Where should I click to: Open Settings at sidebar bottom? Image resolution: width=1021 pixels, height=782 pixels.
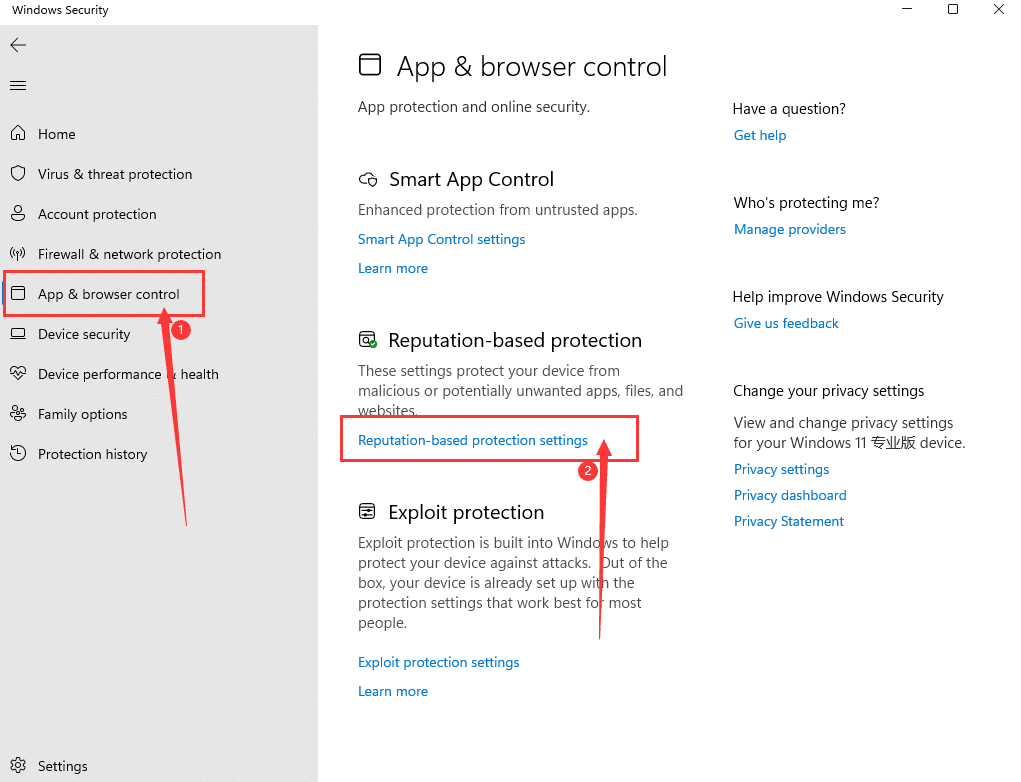(63, 766)
